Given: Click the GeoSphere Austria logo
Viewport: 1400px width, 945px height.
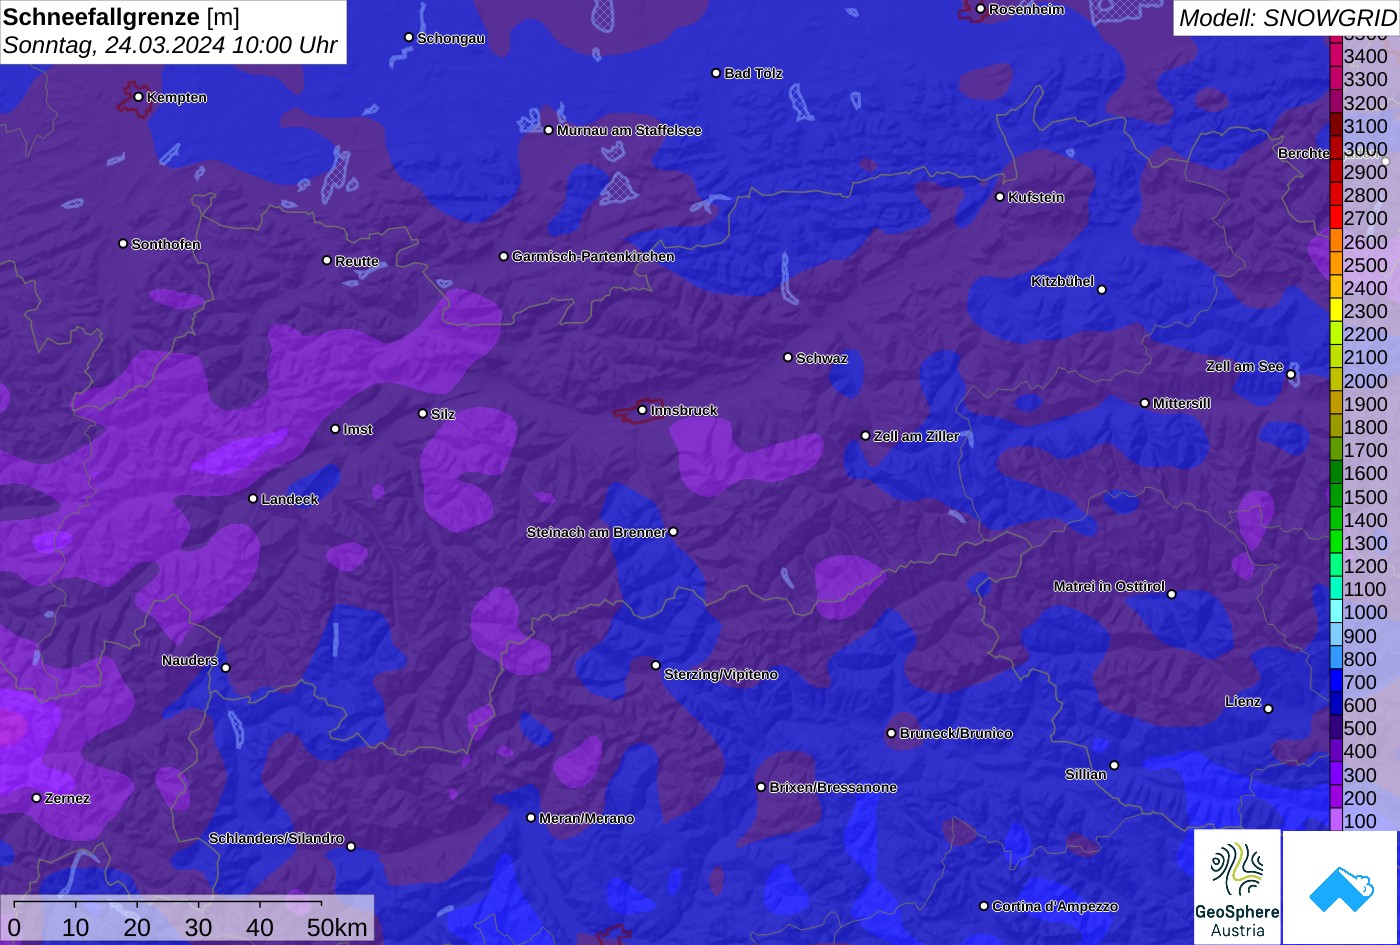Looking at the screenshot, I should [x=1237, y=887].
